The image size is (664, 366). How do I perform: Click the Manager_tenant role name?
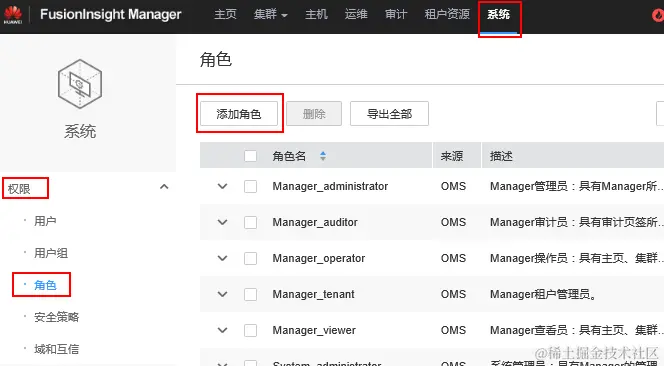tap(313, 294)
